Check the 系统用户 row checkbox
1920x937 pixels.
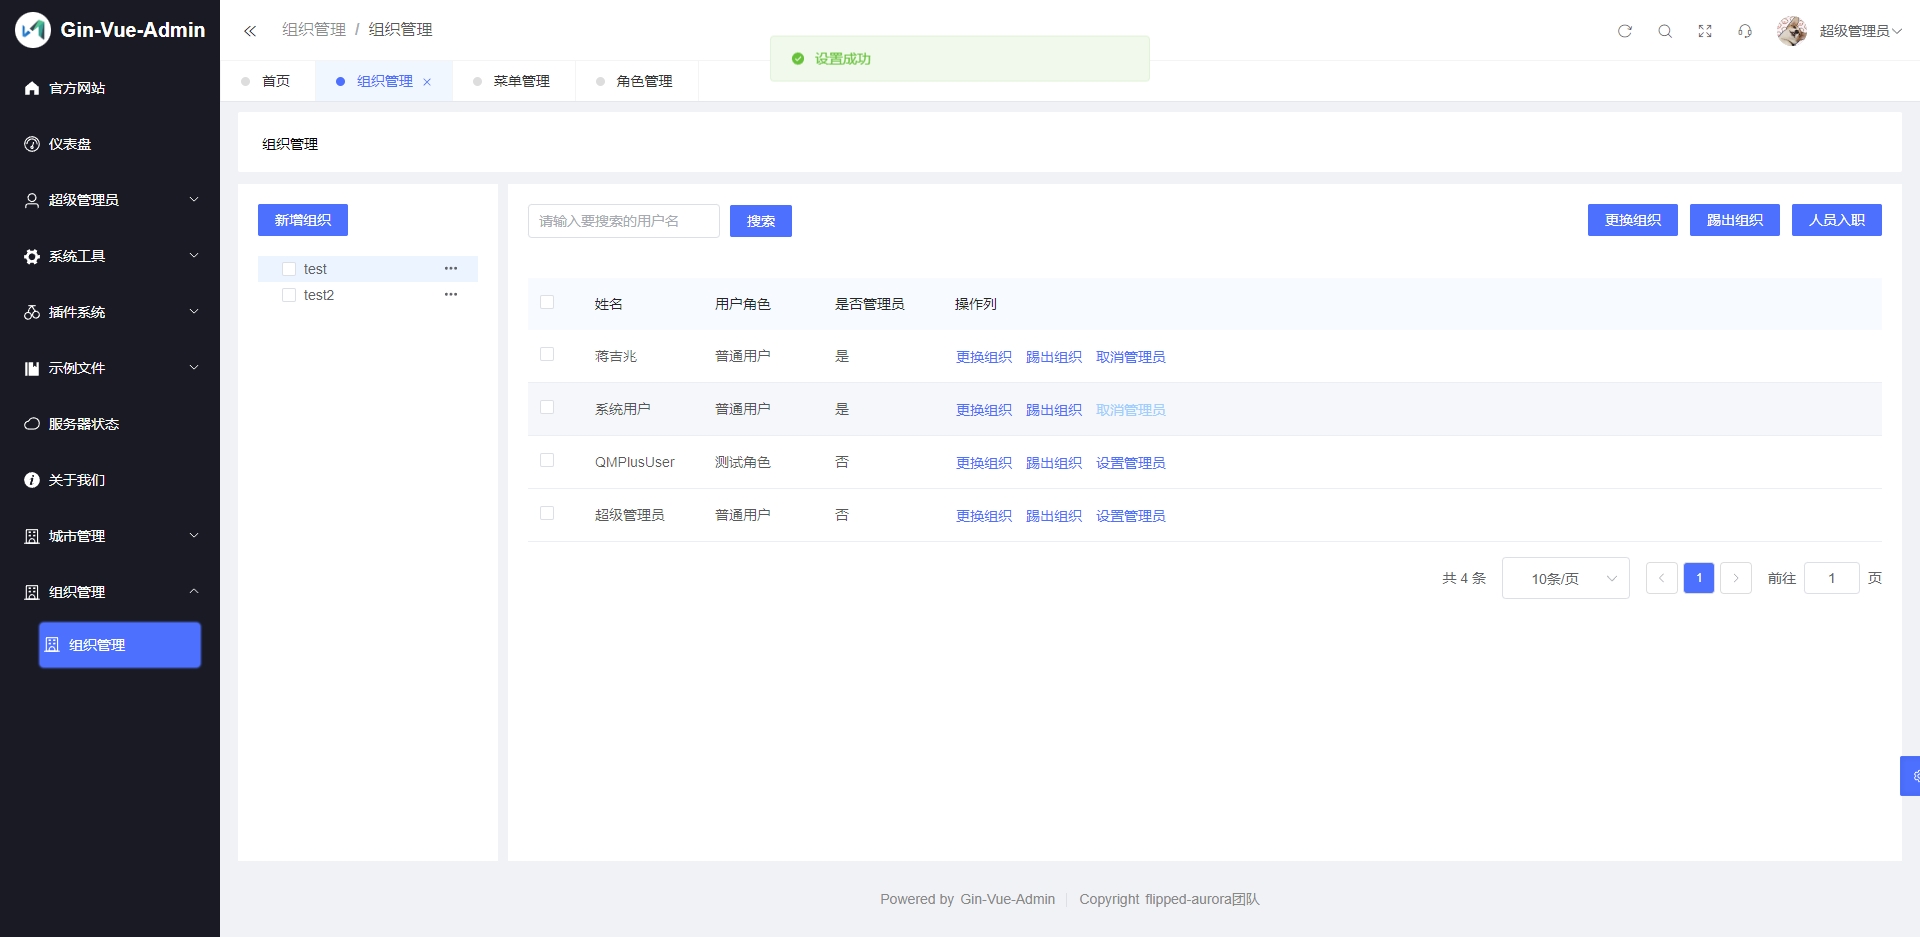547,407
